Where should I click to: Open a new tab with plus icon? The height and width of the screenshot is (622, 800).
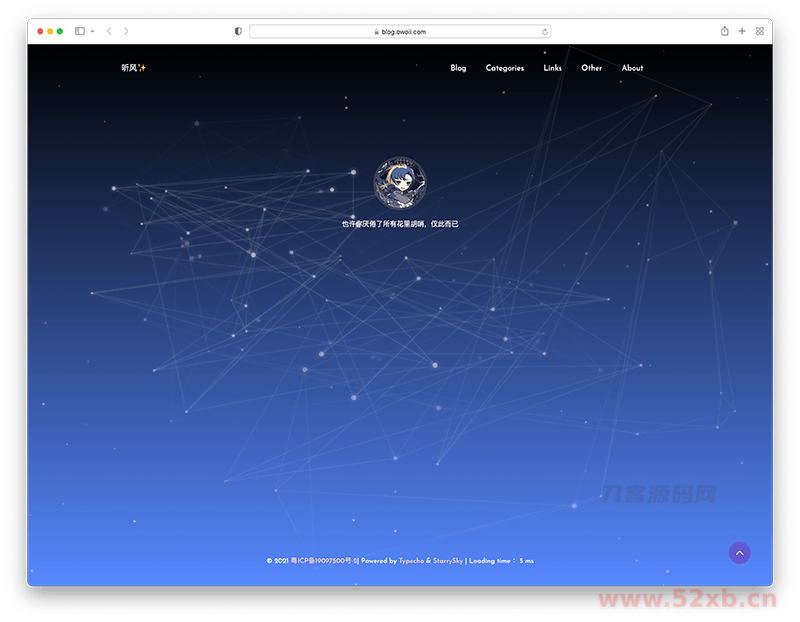coord(742,31)
